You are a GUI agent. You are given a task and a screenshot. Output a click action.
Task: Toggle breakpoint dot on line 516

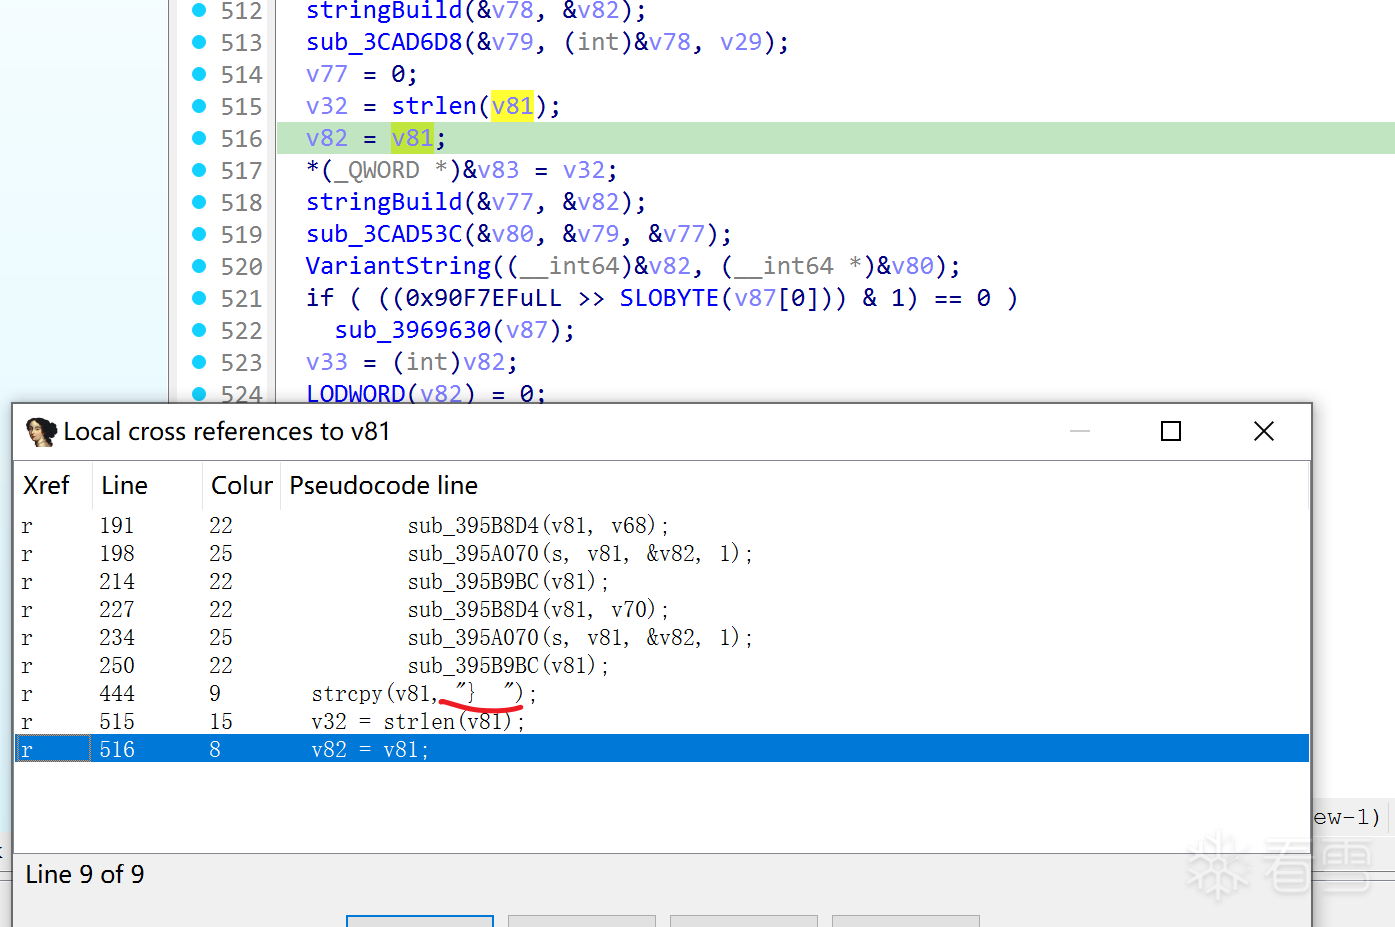199,138
